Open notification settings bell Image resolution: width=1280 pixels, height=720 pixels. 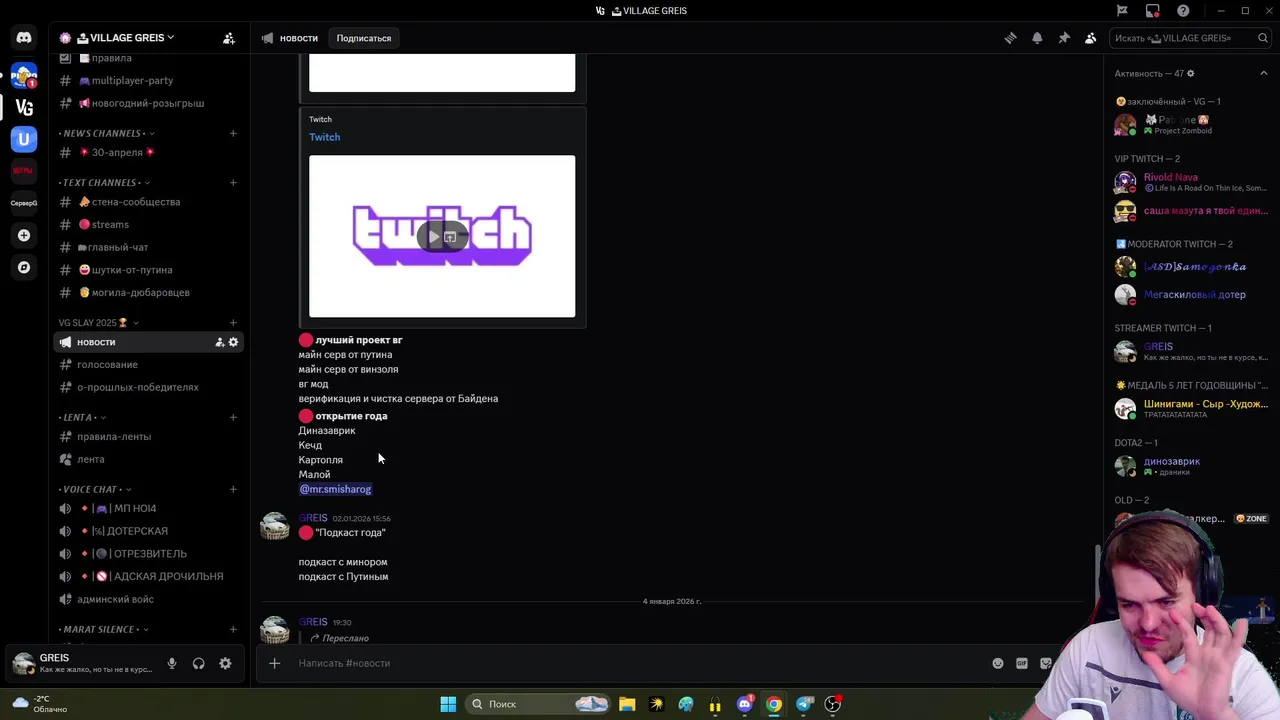(1037, 38)
